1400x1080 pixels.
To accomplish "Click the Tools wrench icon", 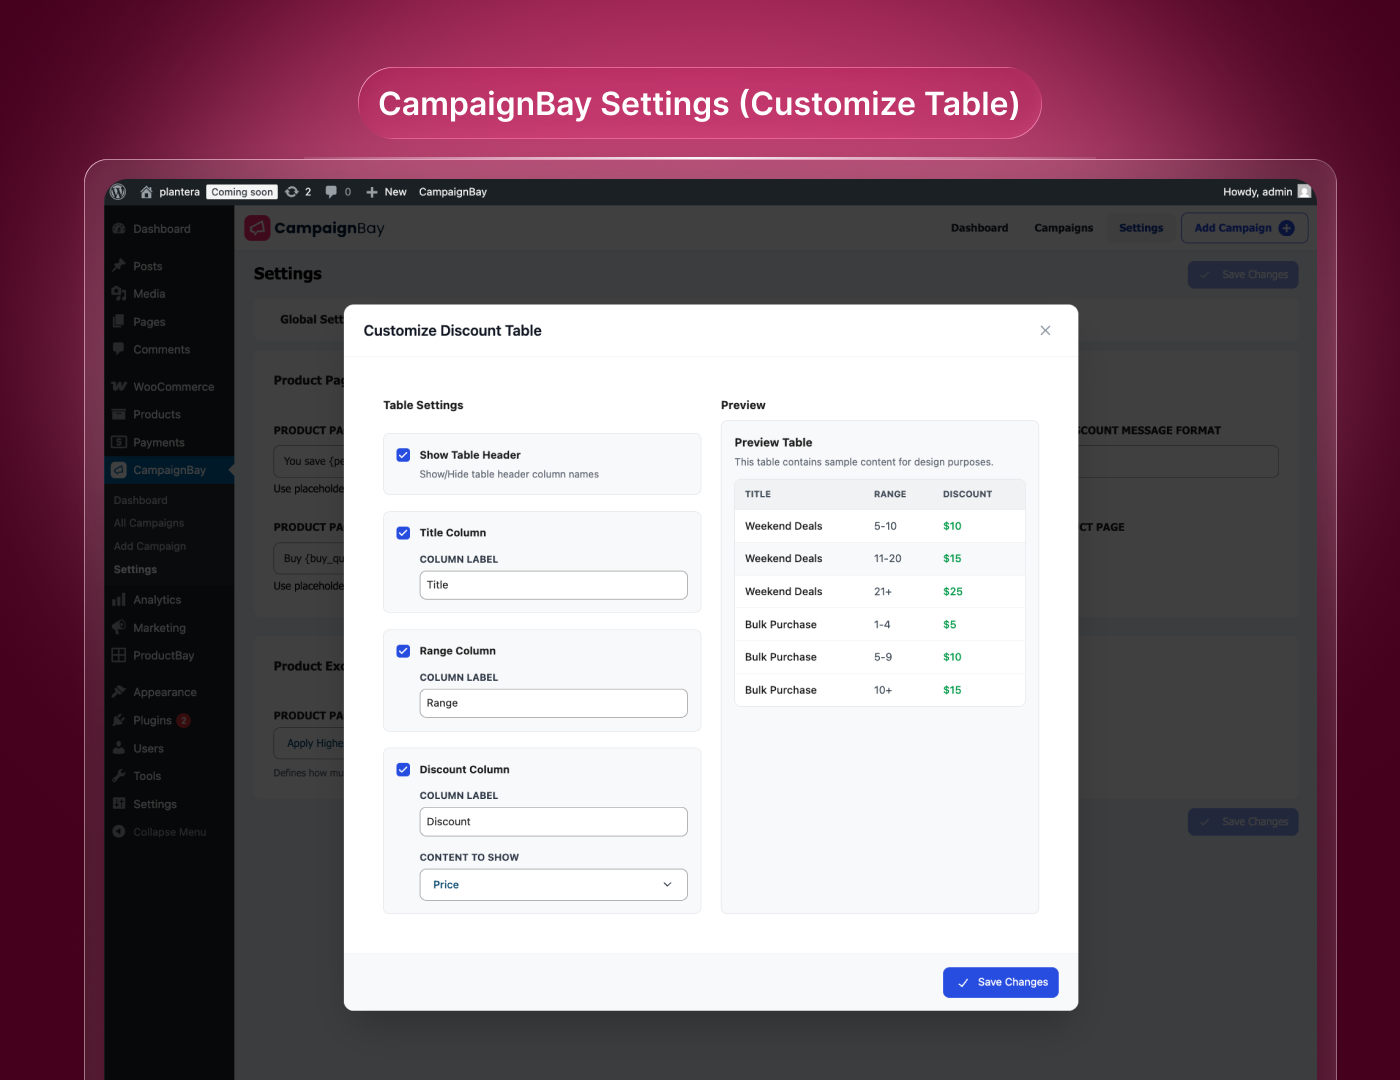I will [119, 776].
